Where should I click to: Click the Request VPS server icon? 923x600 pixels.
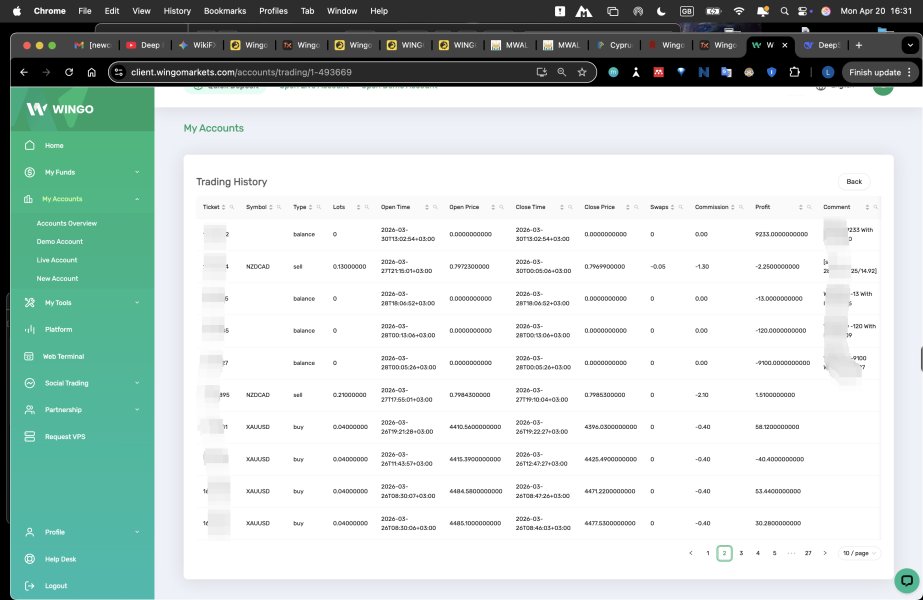click(x=30, y=437)
